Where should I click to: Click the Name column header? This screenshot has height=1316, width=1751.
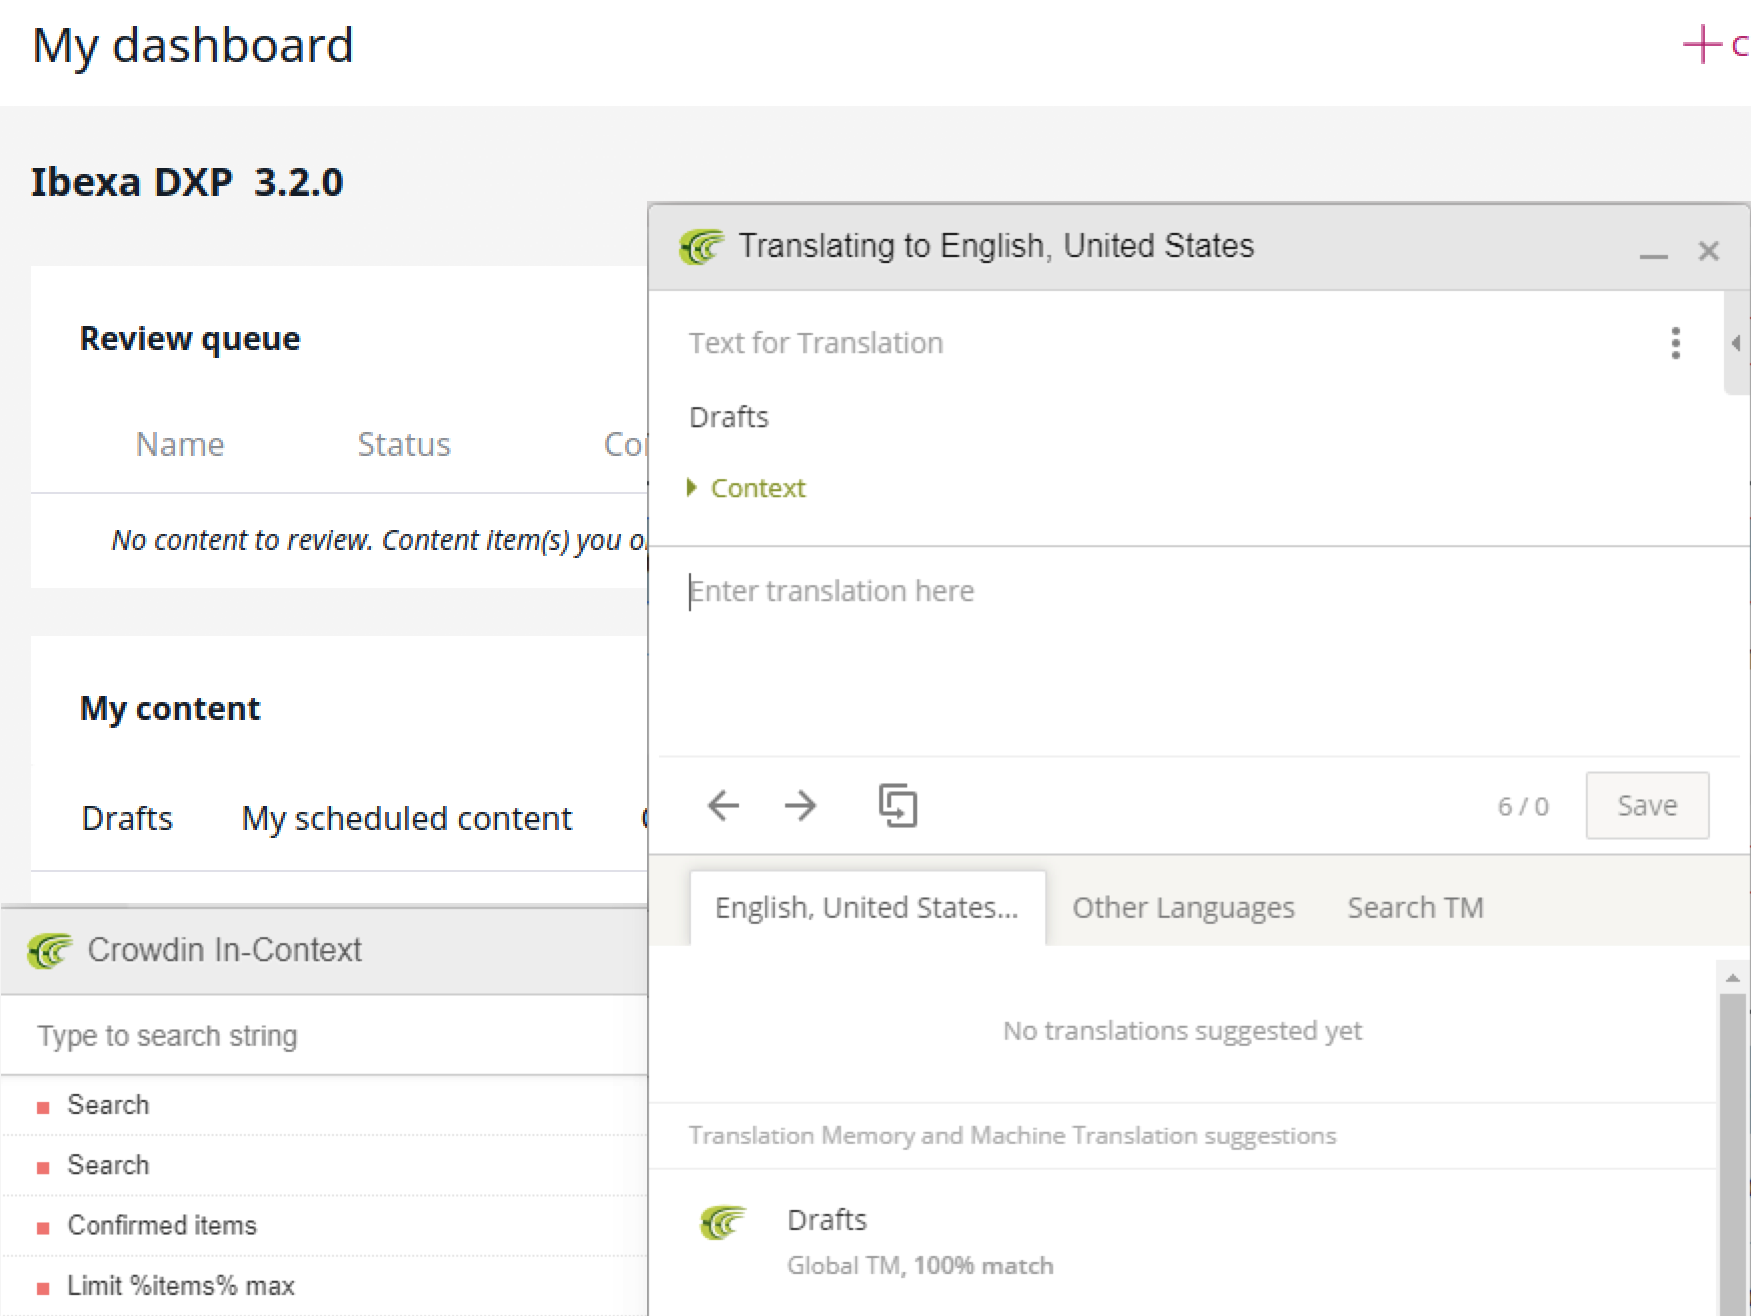(180, 444)
